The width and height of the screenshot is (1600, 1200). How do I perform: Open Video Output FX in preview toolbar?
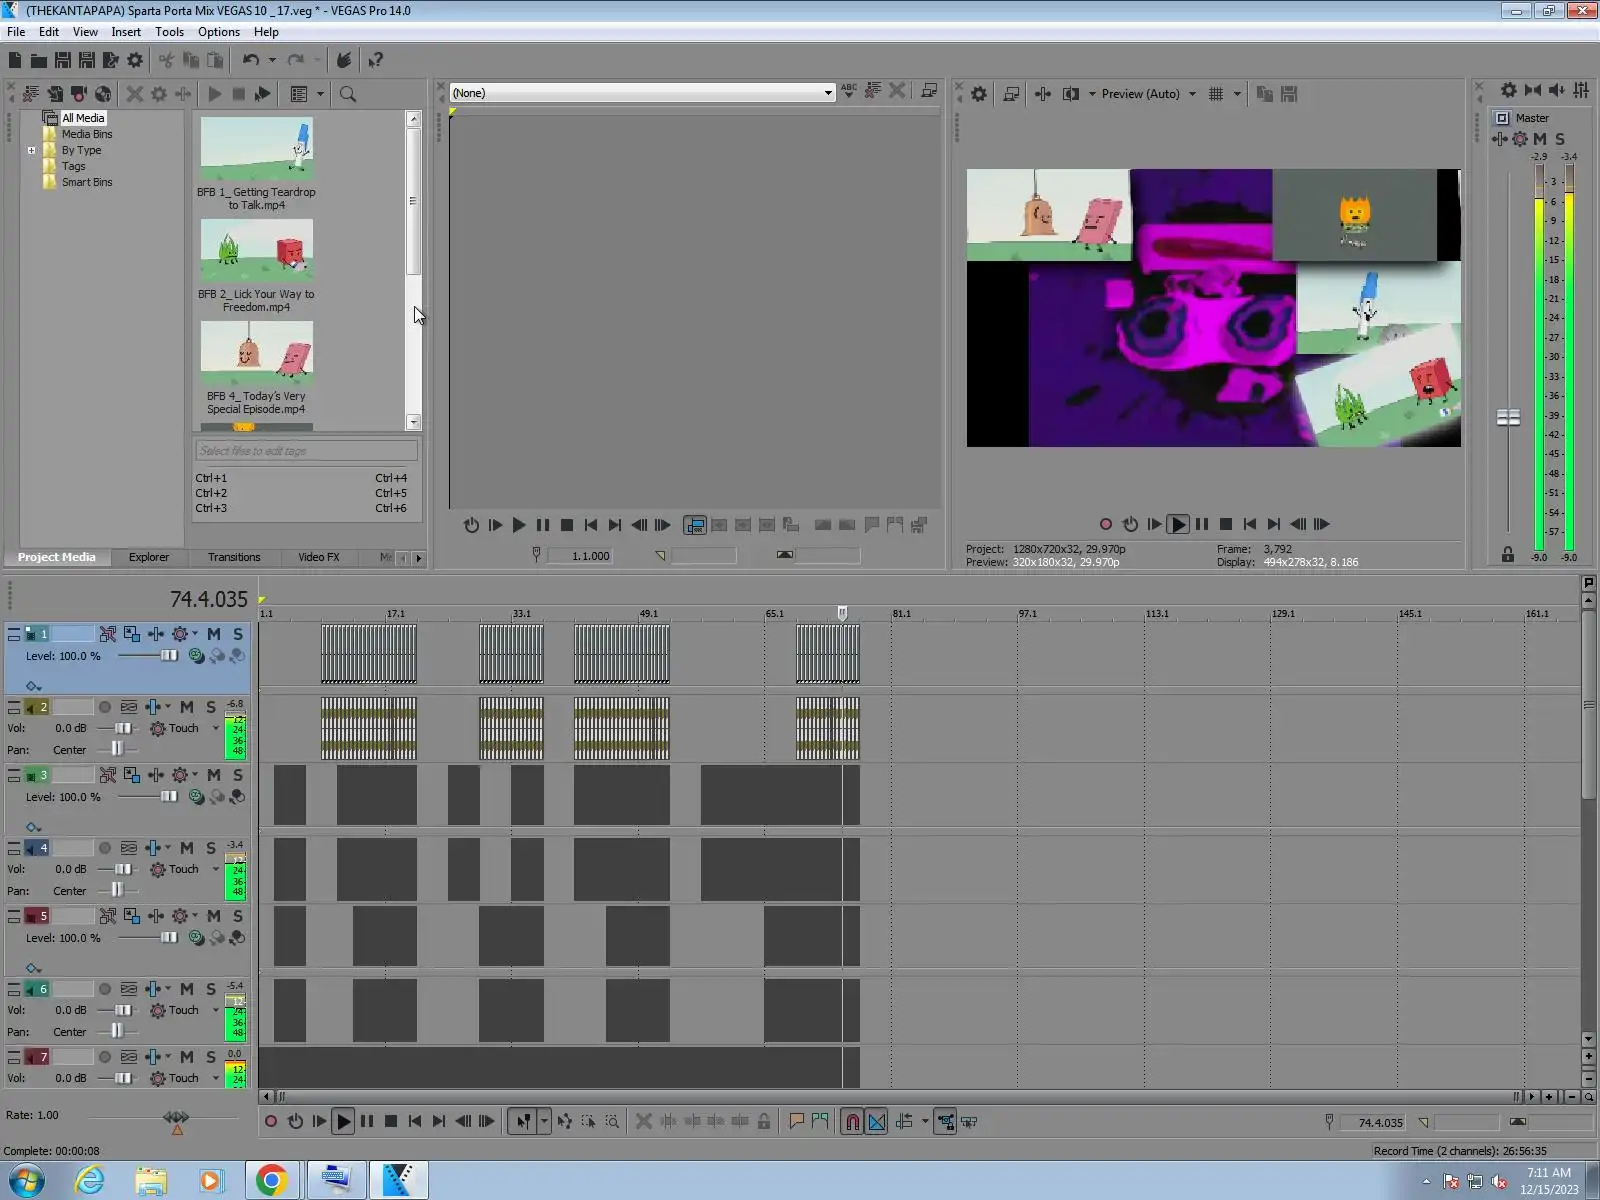pos(1042,94)
